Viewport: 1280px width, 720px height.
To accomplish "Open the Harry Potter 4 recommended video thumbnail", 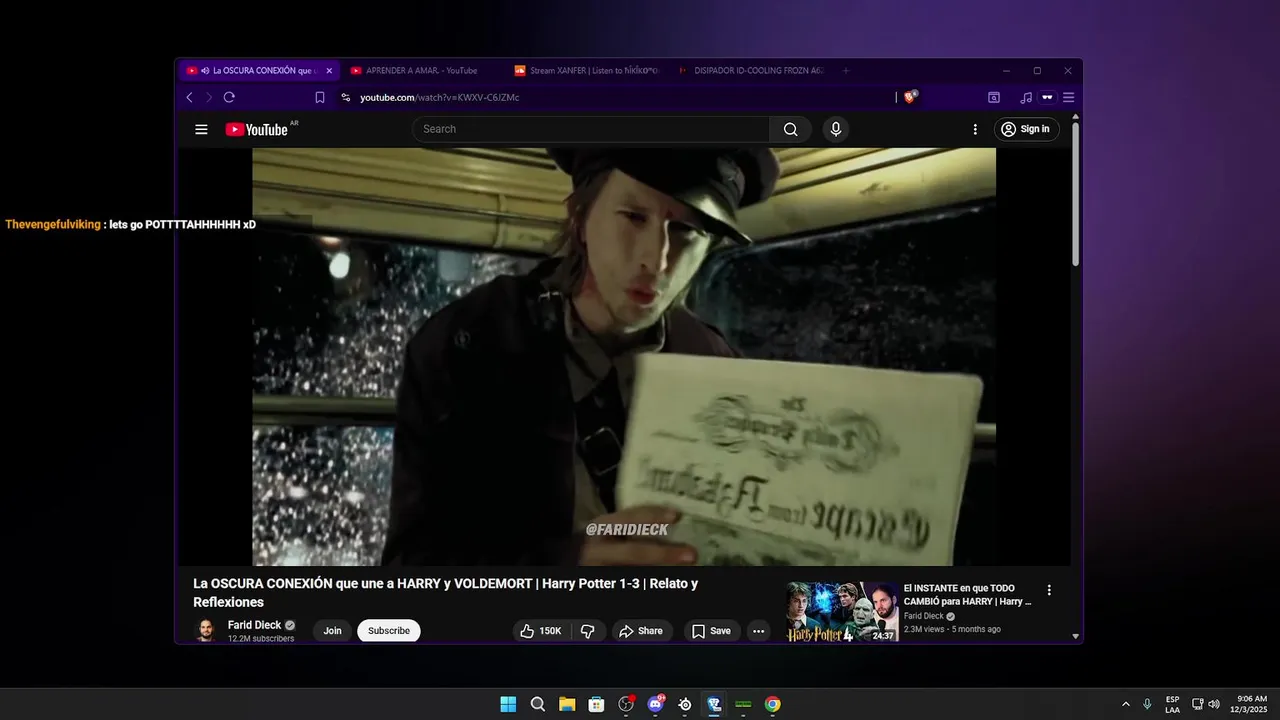I will [842, 612].
